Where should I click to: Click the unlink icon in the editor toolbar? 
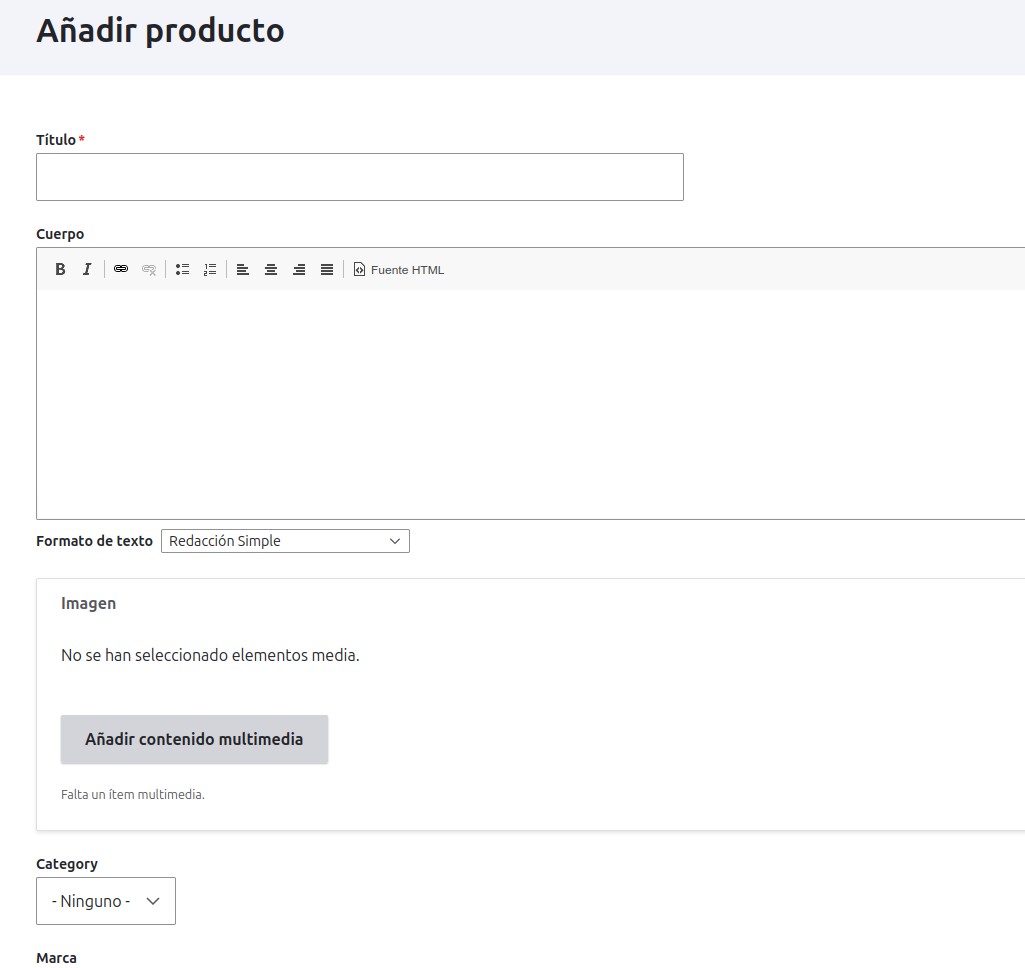point(149,269)
